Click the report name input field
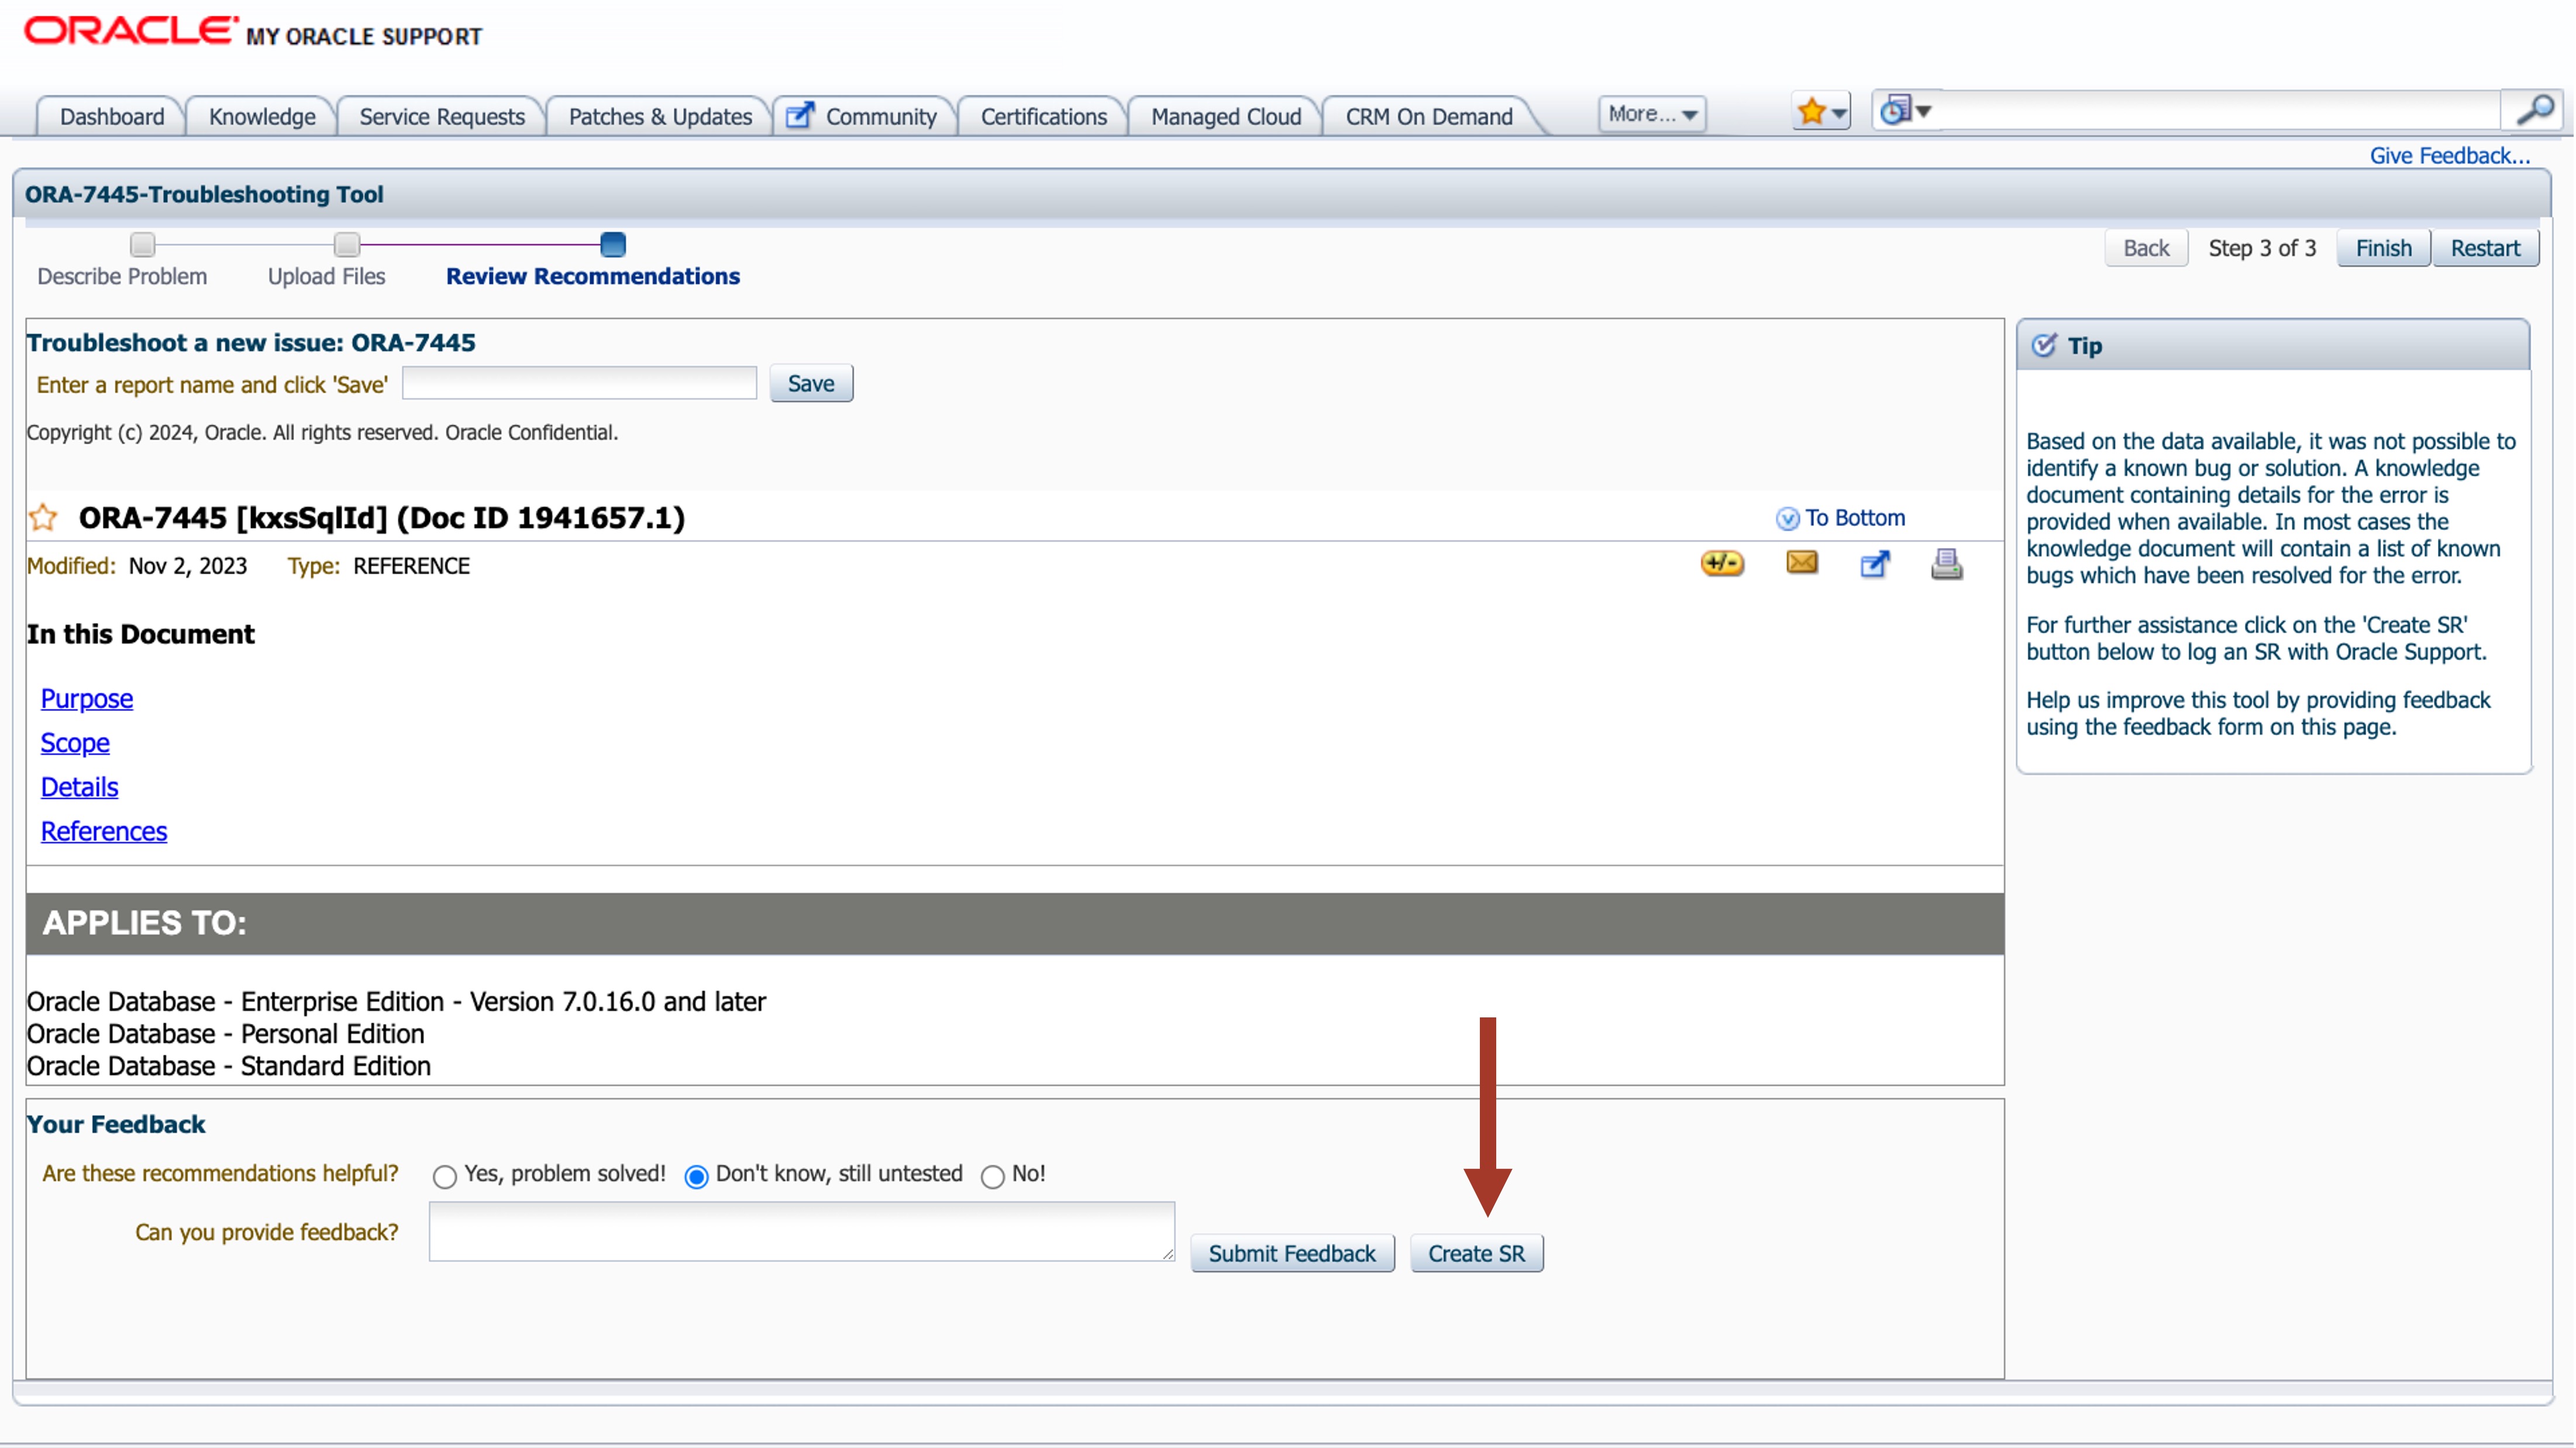This screenshot has height=1448, width=2576. 579,384
